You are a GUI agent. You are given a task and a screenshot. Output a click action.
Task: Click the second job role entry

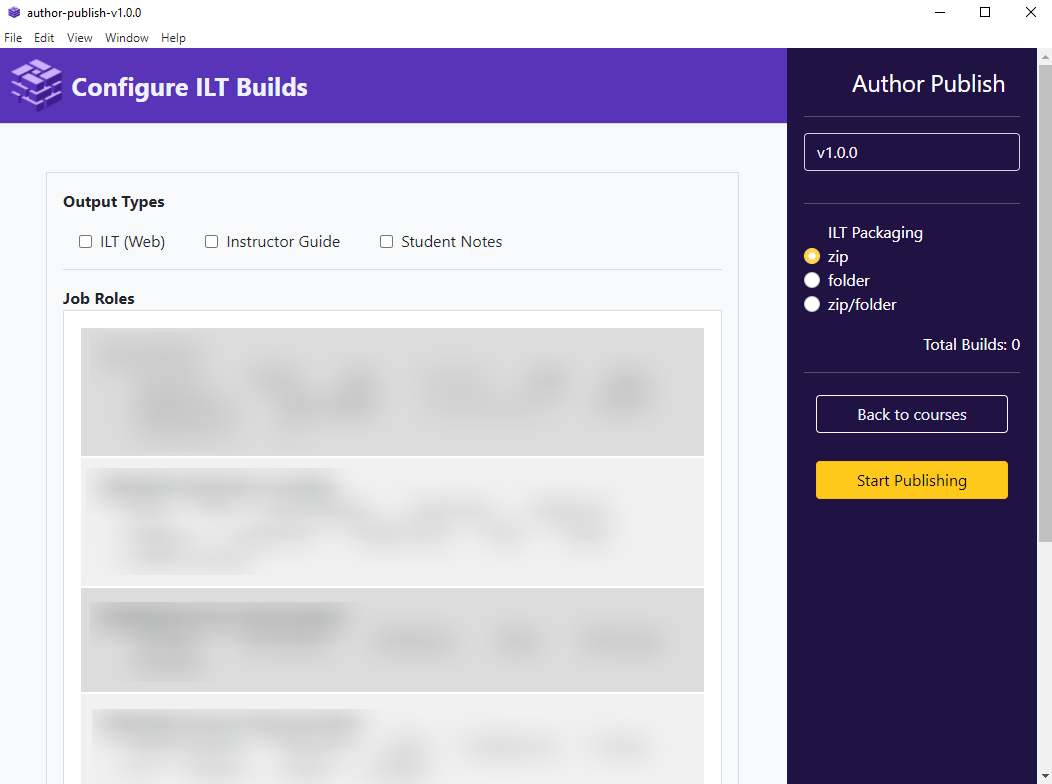click(392, 521)
